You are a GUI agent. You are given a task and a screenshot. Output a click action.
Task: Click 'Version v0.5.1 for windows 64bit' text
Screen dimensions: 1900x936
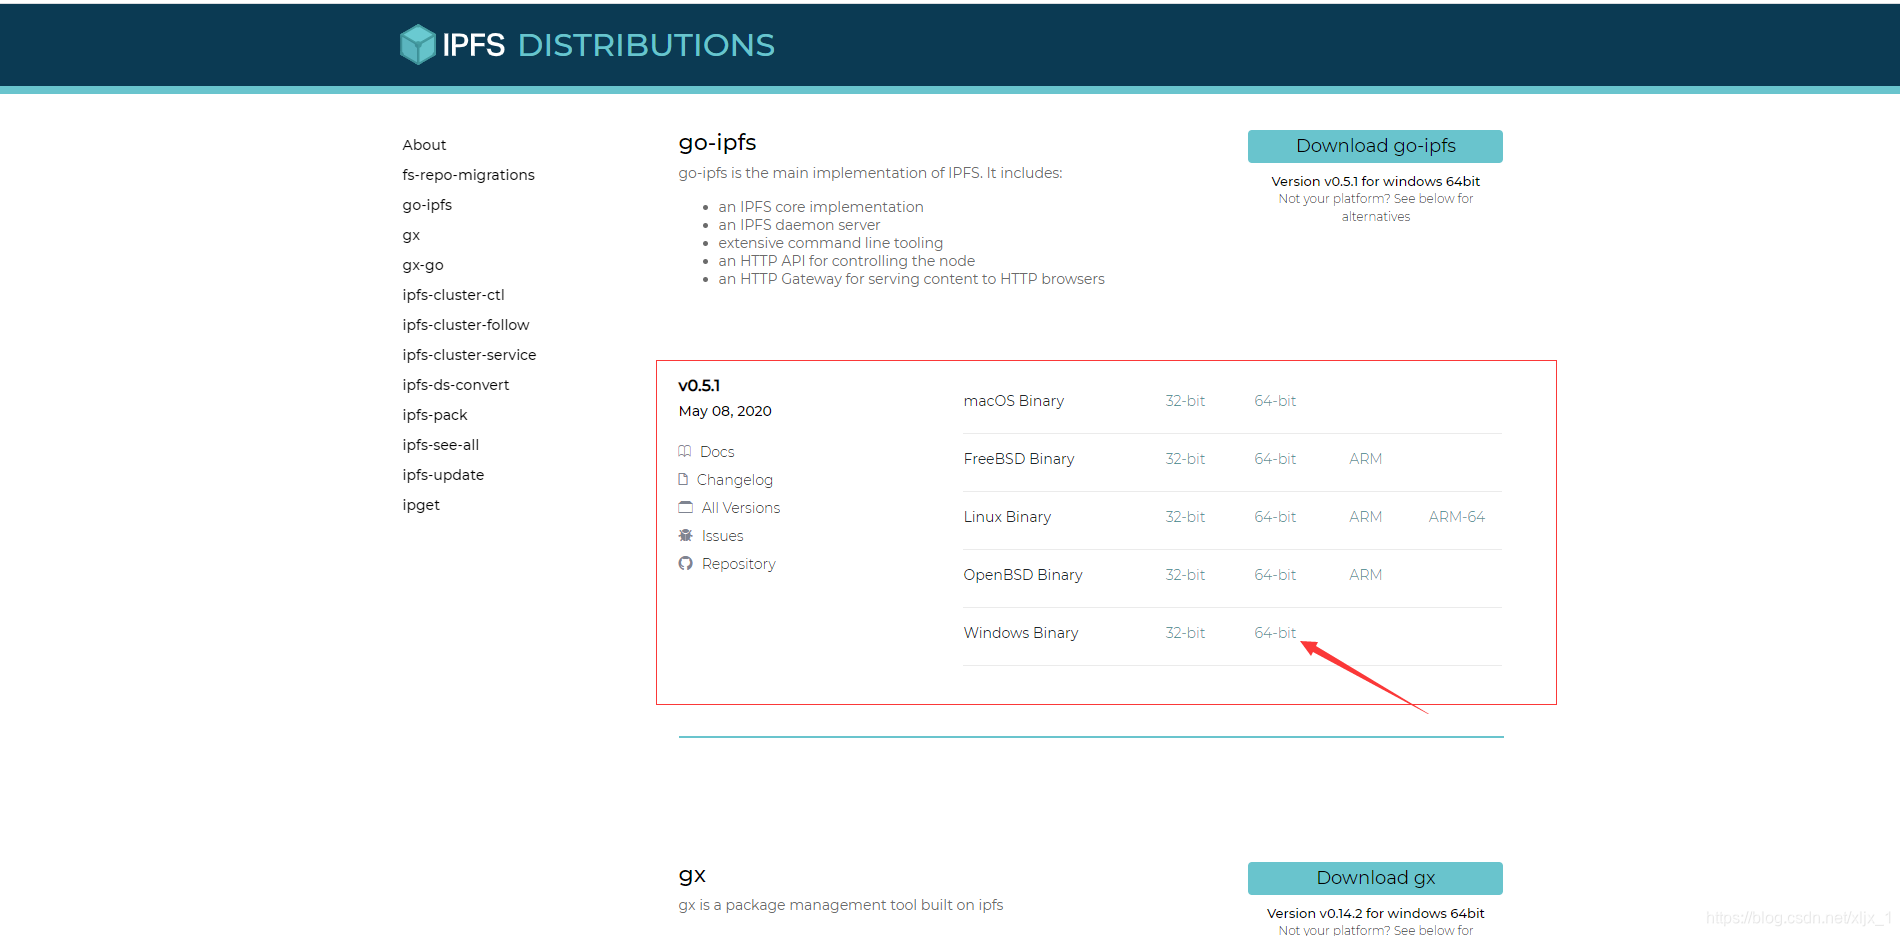pos(1375,181)
